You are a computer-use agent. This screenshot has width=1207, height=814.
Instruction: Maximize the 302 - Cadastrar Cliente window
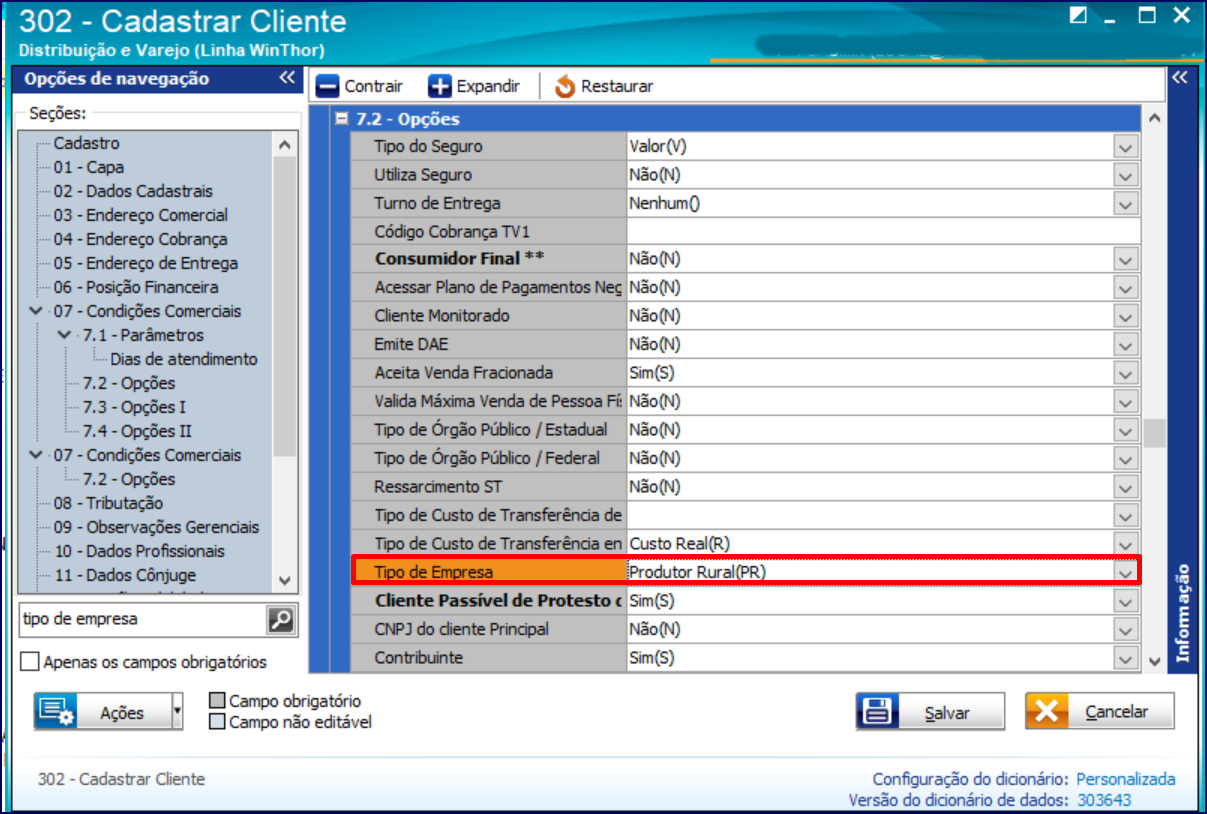click(x=1147, y=15)
